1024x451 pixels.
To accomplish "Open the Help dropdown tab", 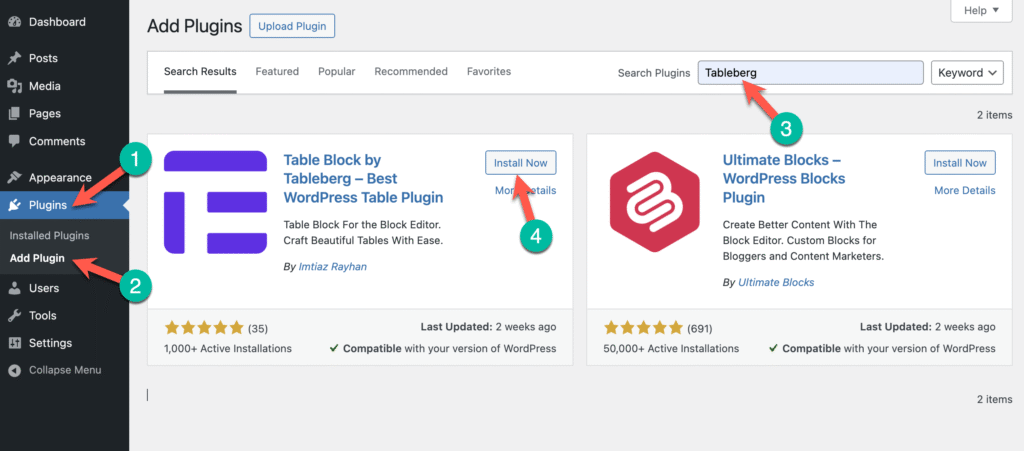I will [982, 10].
